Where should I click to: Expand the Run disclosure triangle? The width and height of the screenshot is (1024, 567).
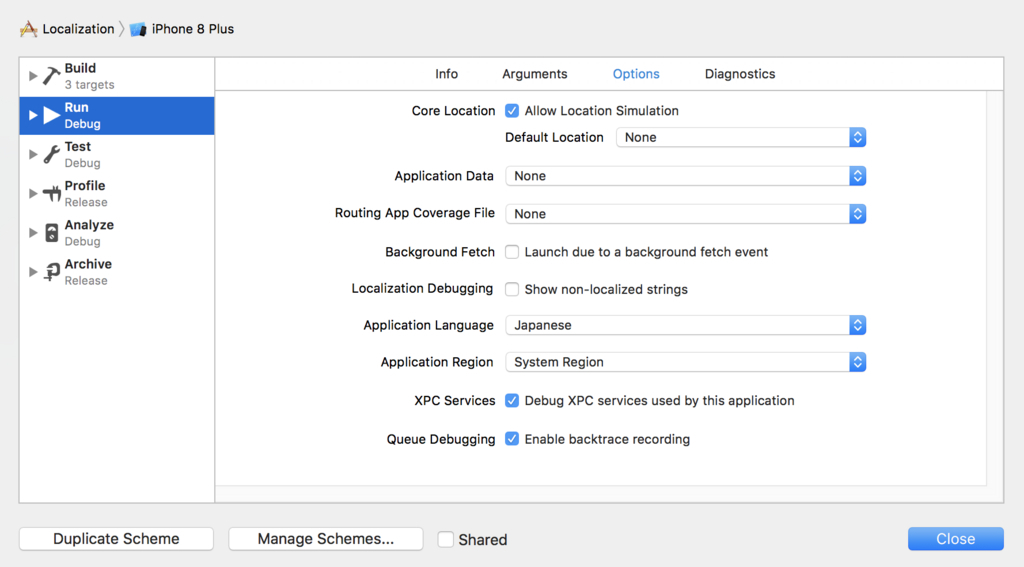click(33, 116)
